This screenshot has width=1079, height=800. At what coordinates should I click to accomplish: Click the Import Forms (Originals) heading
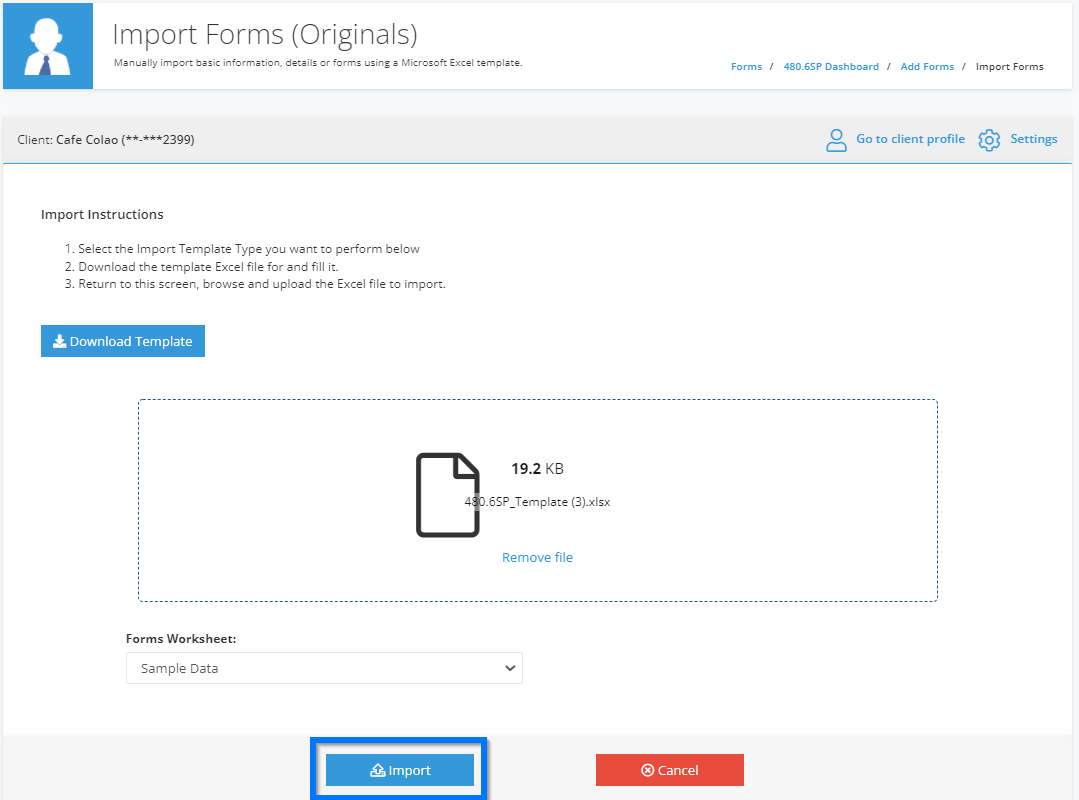pyautogui.click(x=265, y=34)
